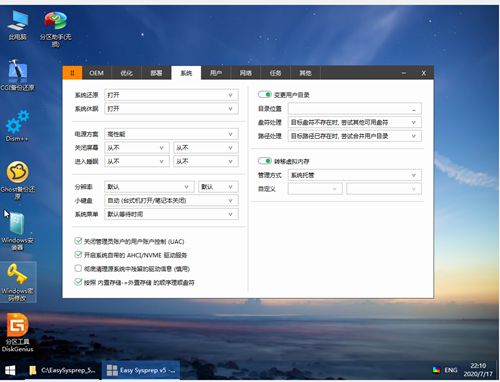This screenshot has width=500, height=382.
Task: Open the 此电脑 desktop icon
Action: pyautogui.click(x=18, y=25)
